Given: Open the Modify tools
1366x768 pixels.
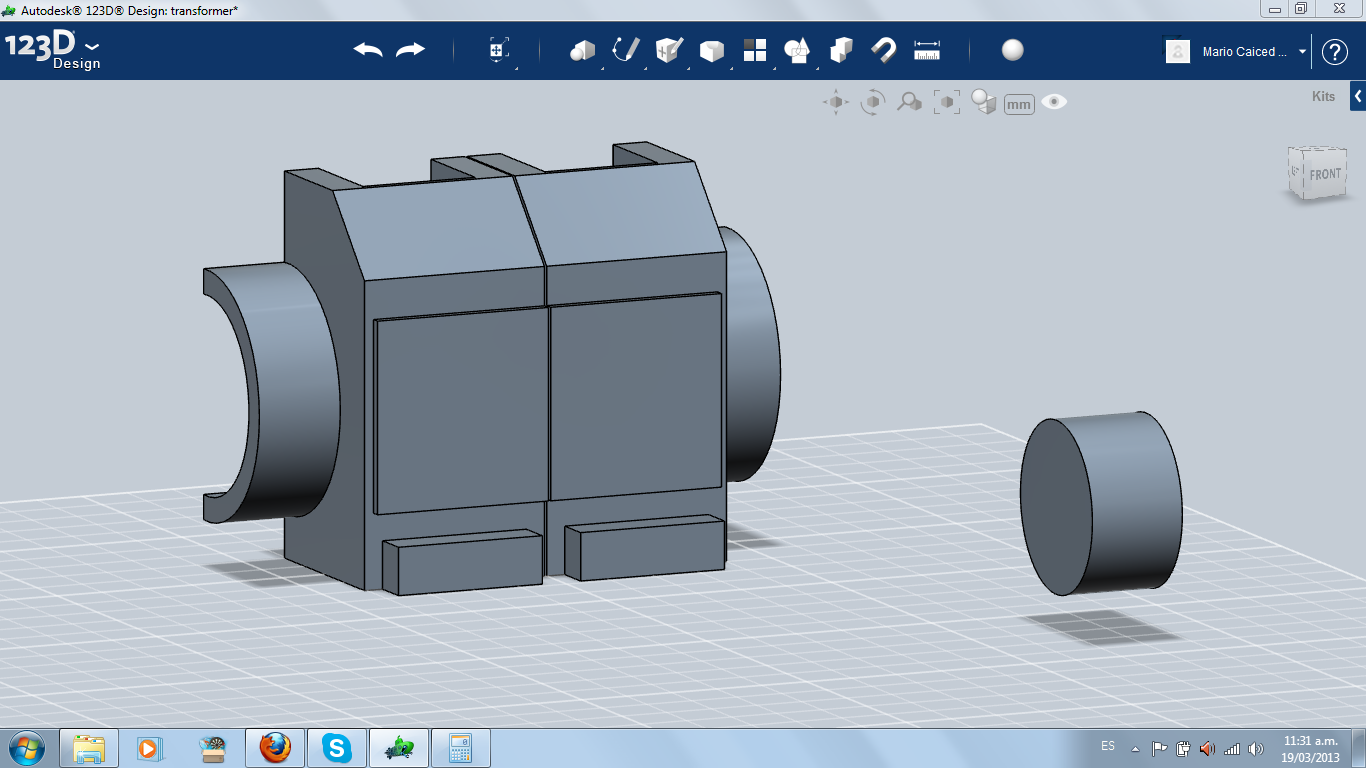Looking at the screenshot, I should pyautogui.click(x=711, y=50).
